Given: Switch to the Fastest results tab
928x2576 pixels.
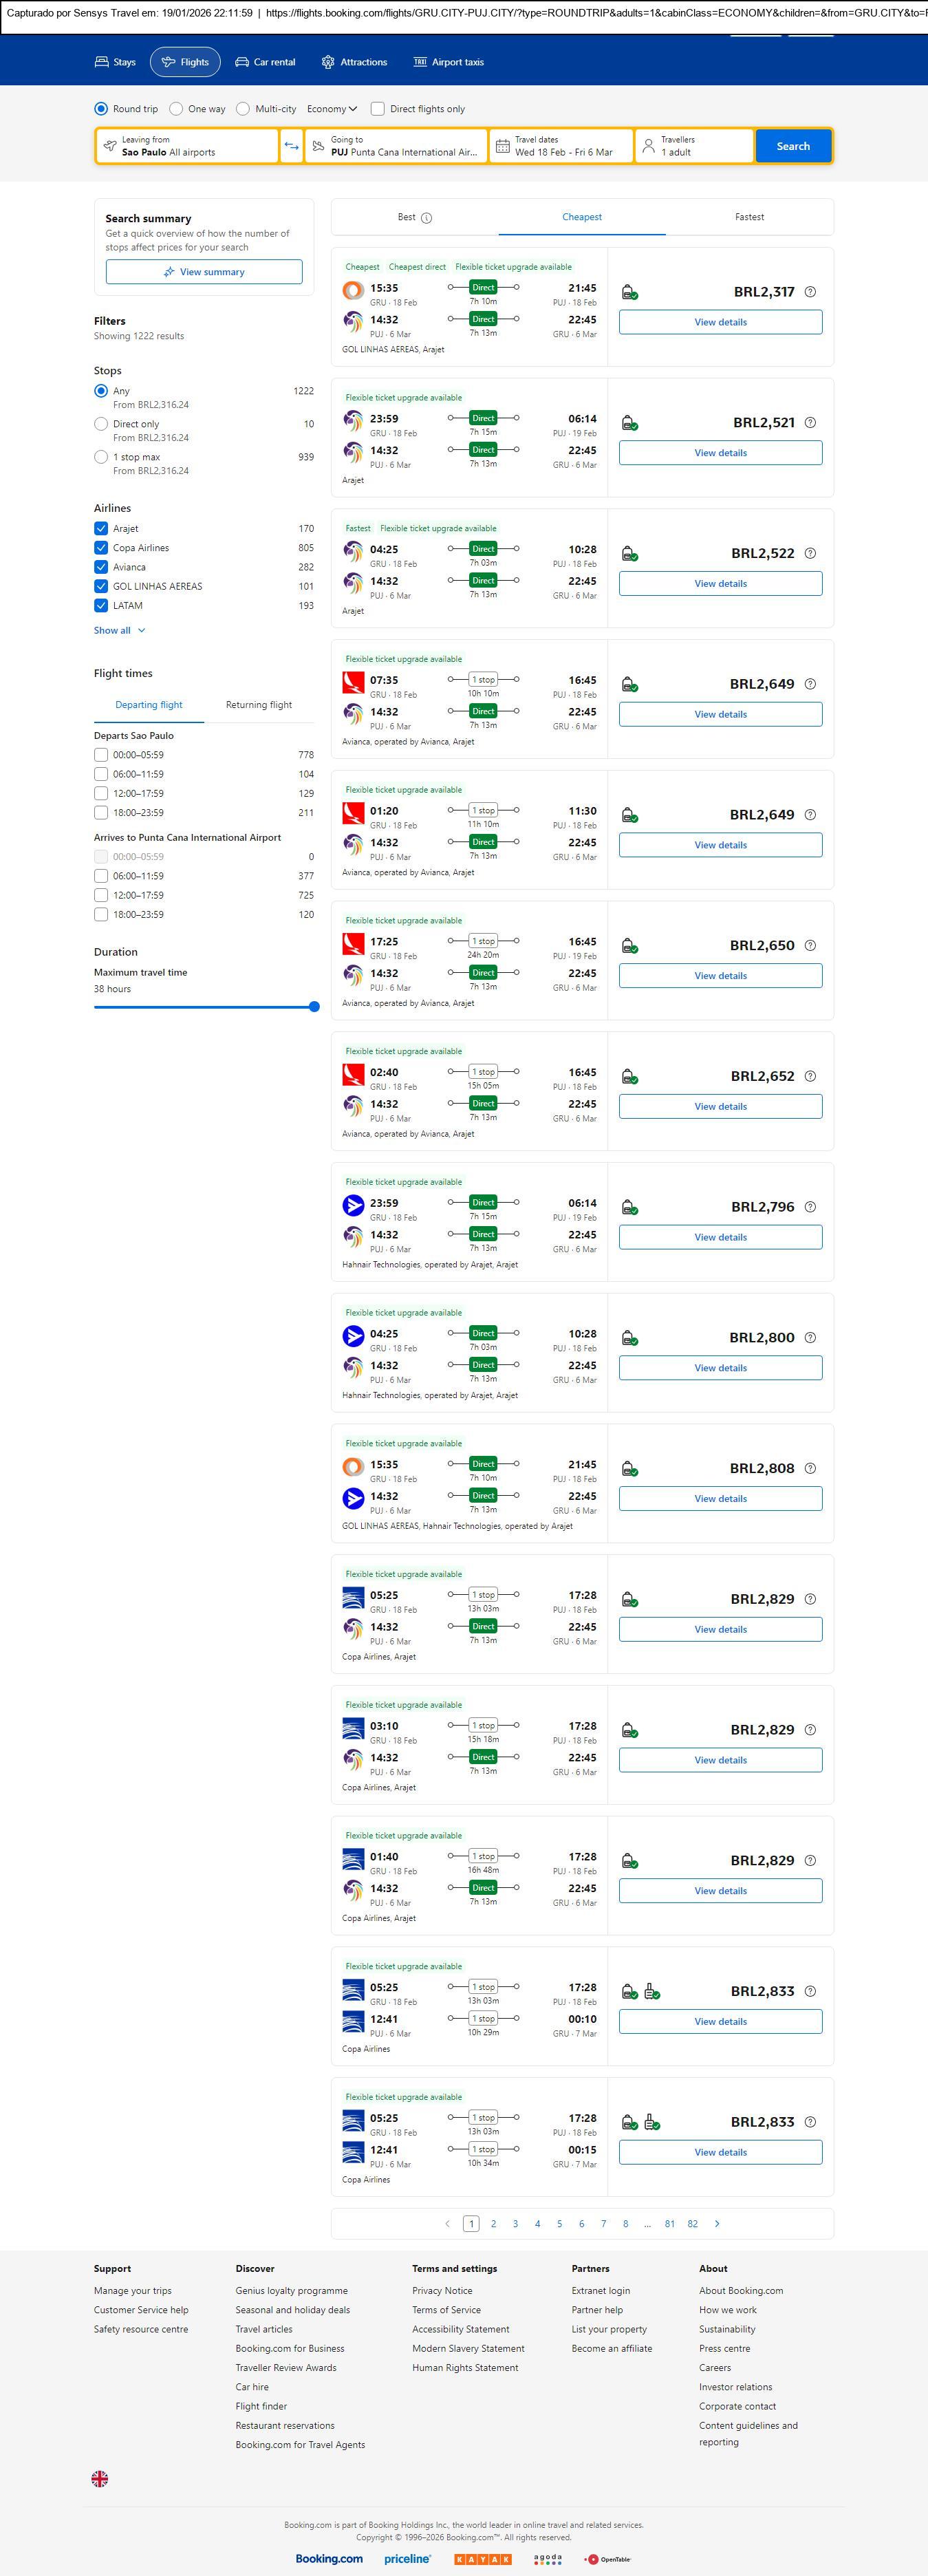Looking at the screenshot, I should click(x=749, y=217).
